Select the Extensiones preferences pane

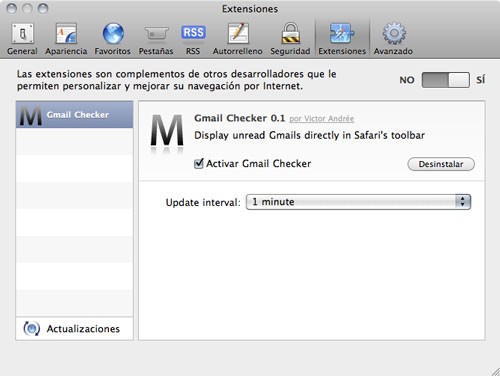342,39
